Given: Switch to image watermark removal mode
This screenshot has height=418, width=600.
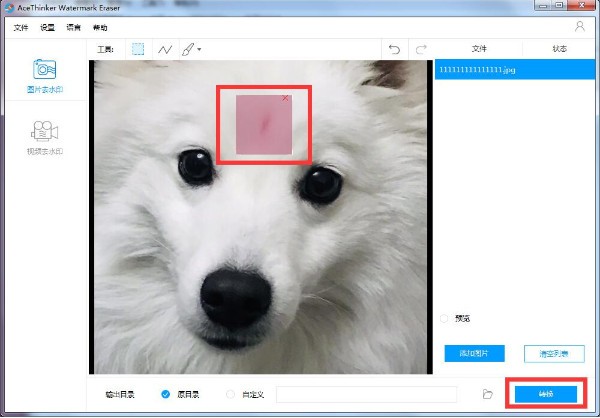Looking at the screenshot, I should [x=45, y=76].
